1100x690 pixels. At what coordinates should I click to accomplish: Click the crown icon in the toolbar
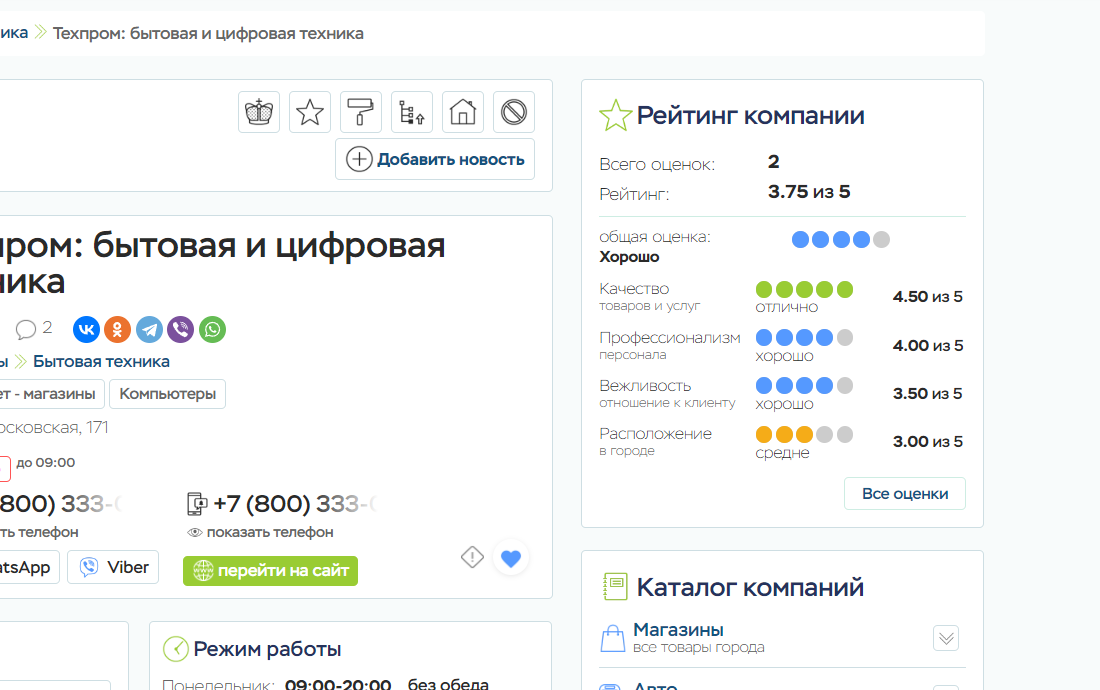(259, 112)
